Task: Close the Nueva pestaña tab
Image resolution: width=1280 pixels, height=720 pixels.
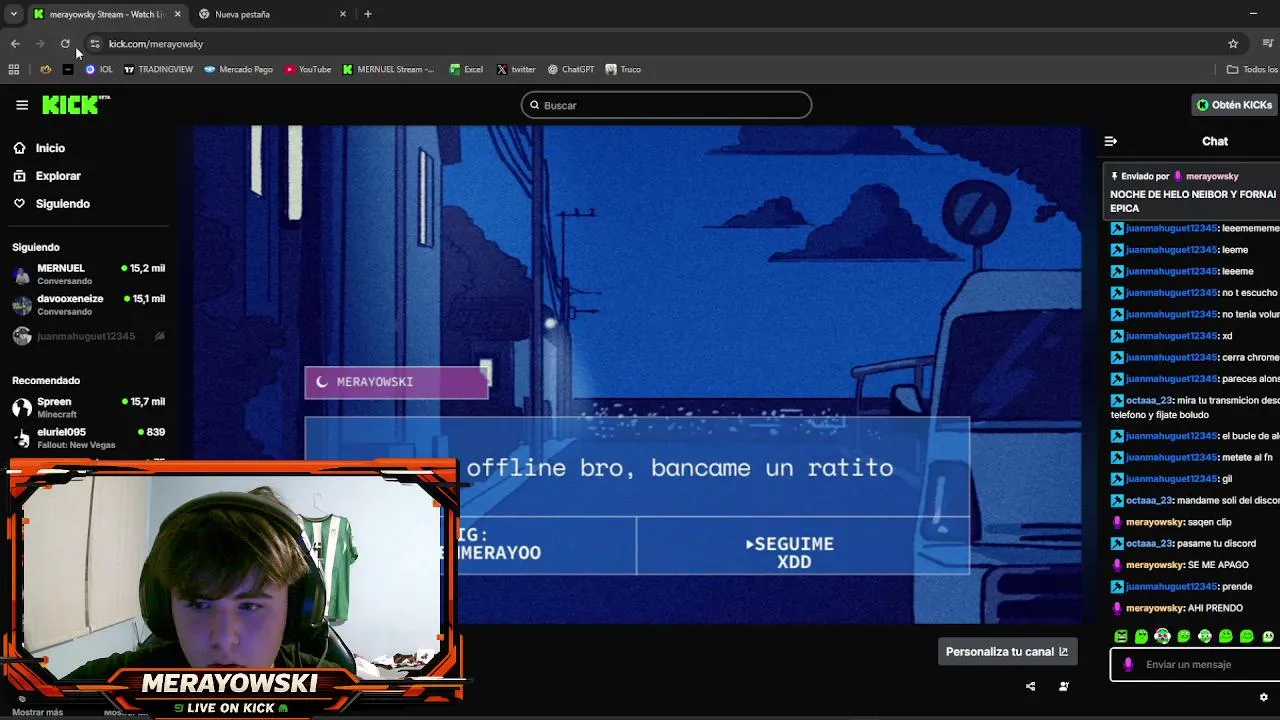Action: pos(343,14)
